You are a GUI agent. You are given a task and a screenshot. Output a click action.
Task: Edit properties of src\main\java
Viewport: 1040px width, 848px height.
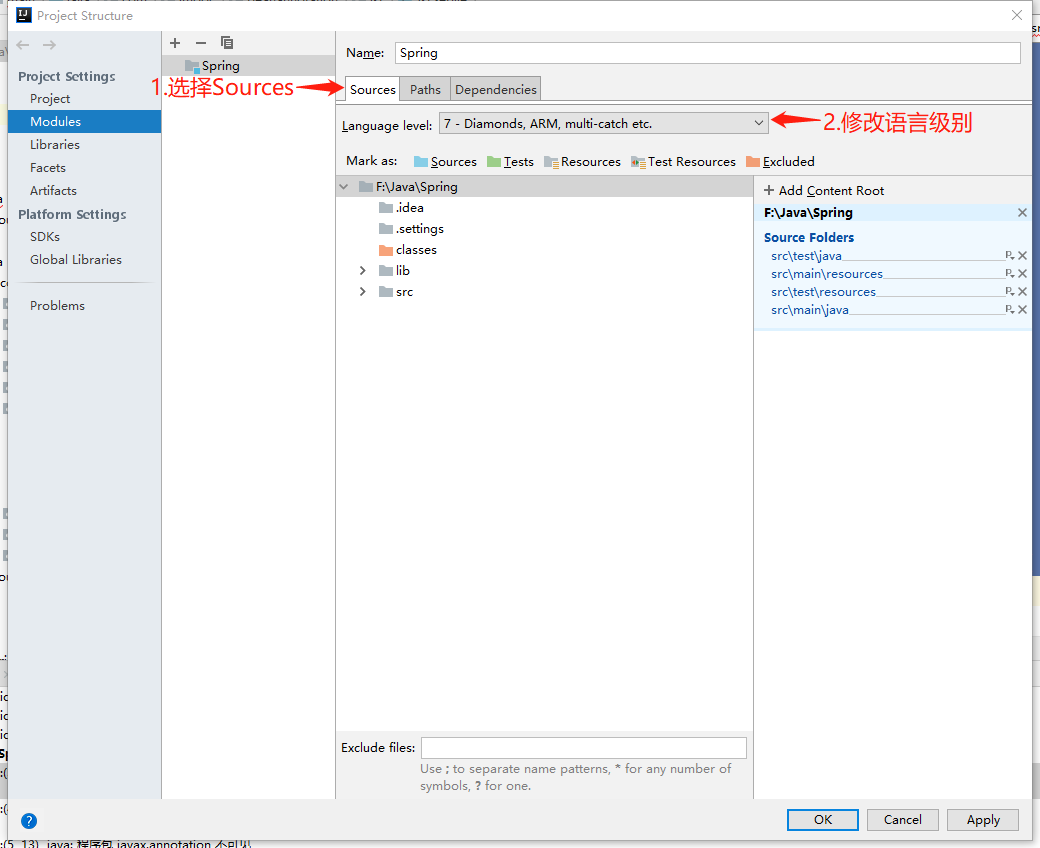[1009, 310]
